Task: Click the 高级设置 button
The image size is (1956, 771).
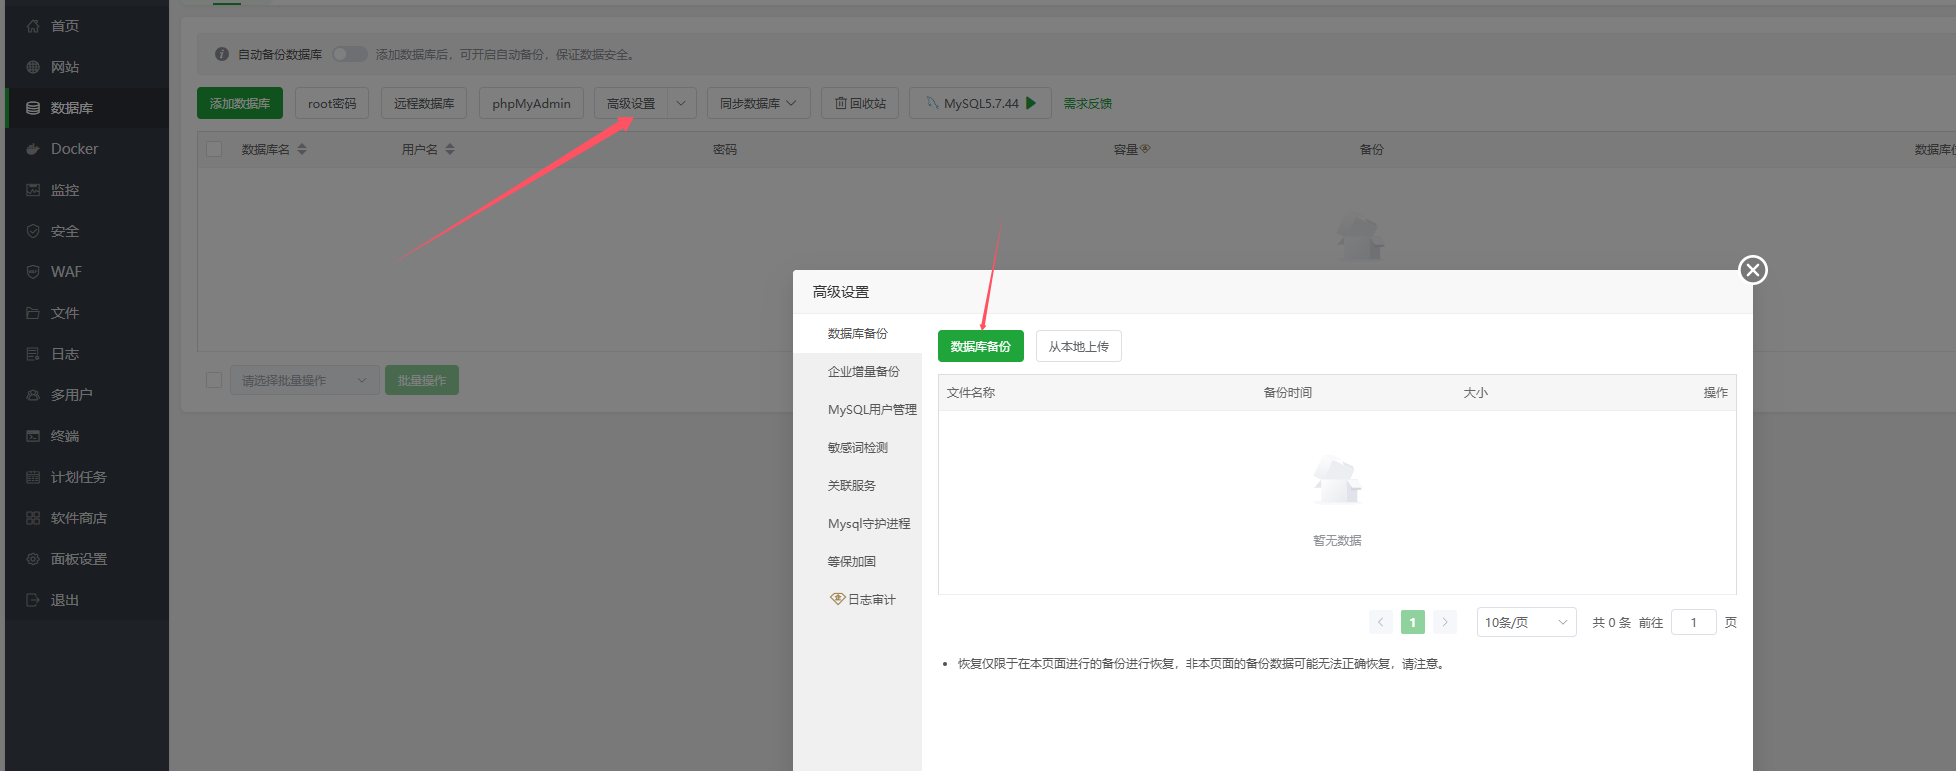Action: tap(631, 103)
